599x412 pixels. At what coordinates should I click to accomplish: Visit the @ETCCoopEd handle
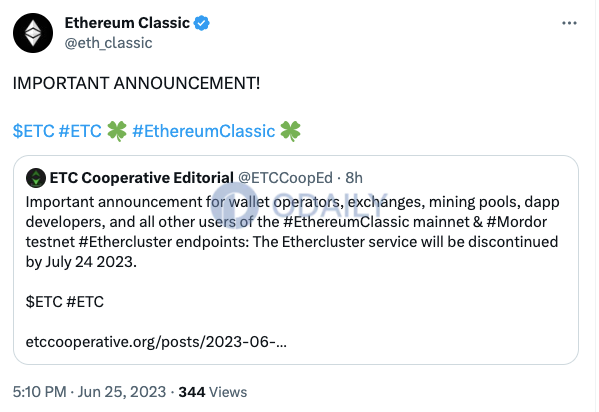point(285,178)
